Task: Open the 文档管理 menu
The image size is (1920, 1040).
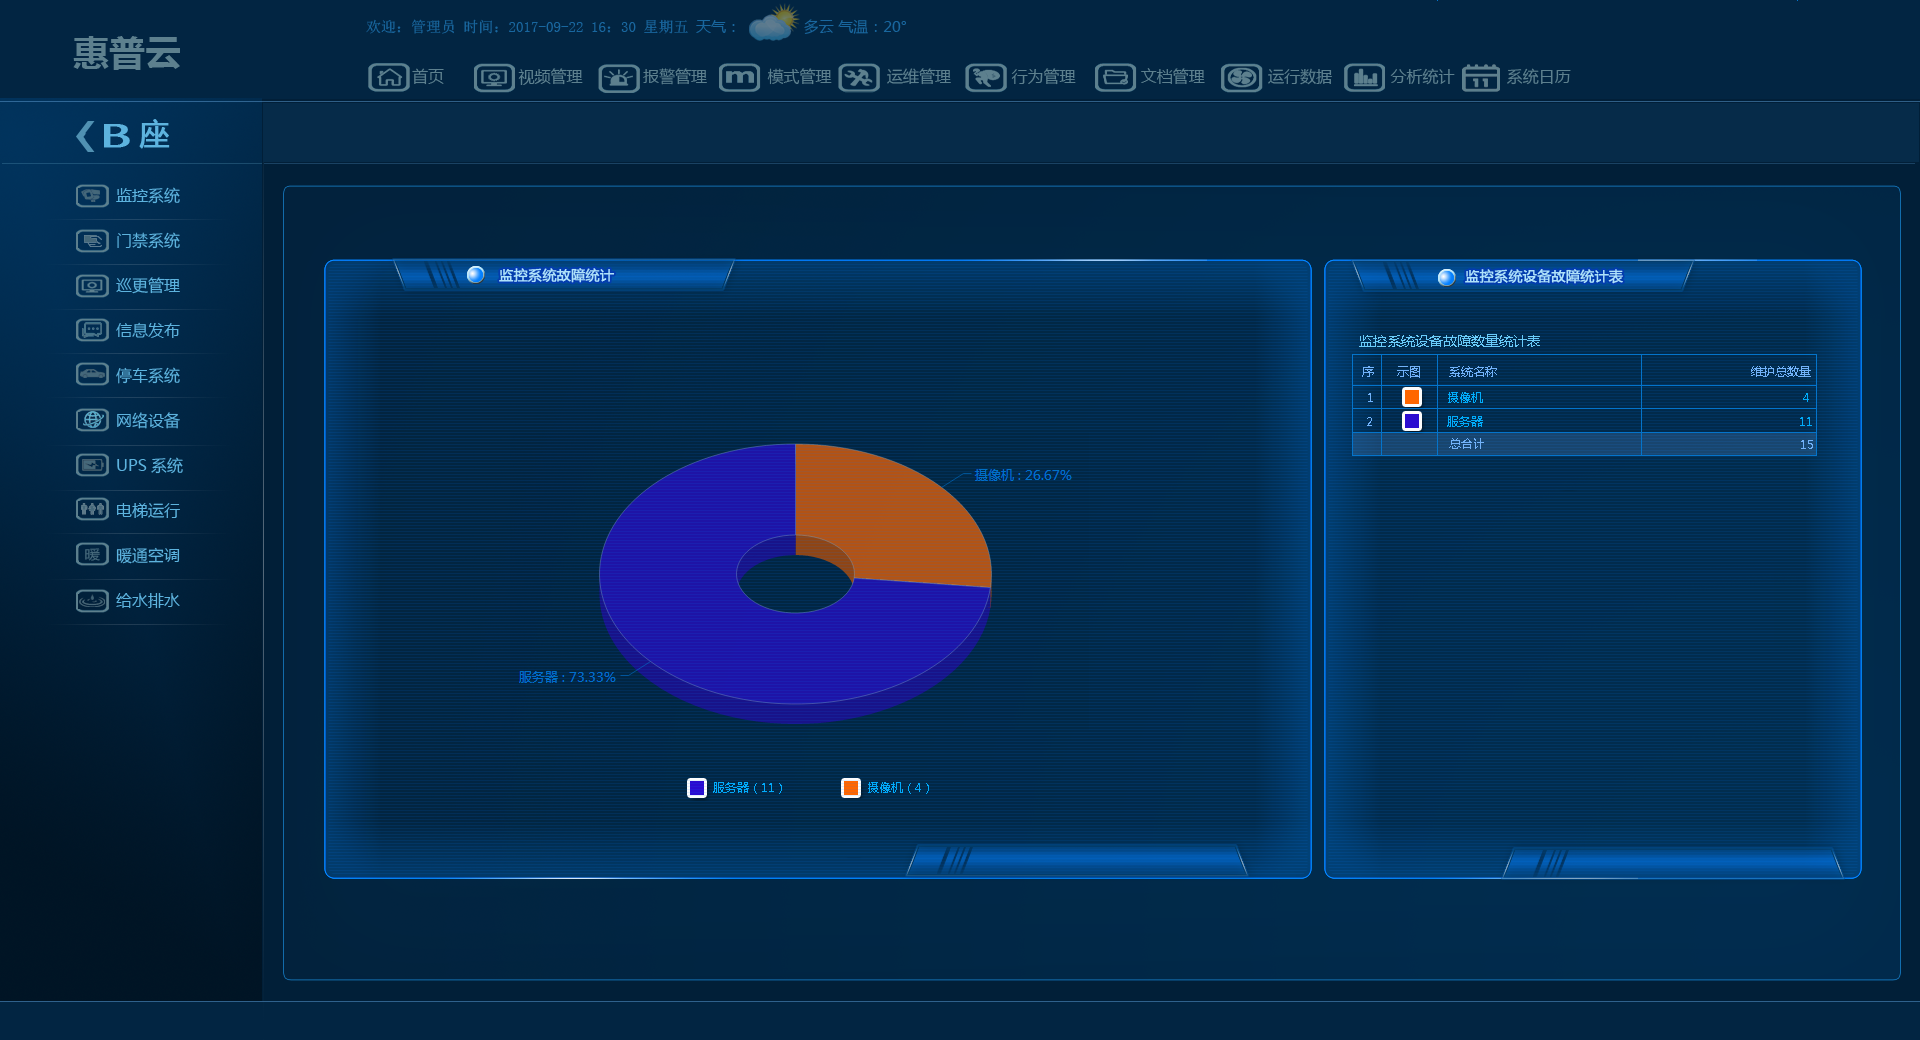Action: pos(1172,77)
